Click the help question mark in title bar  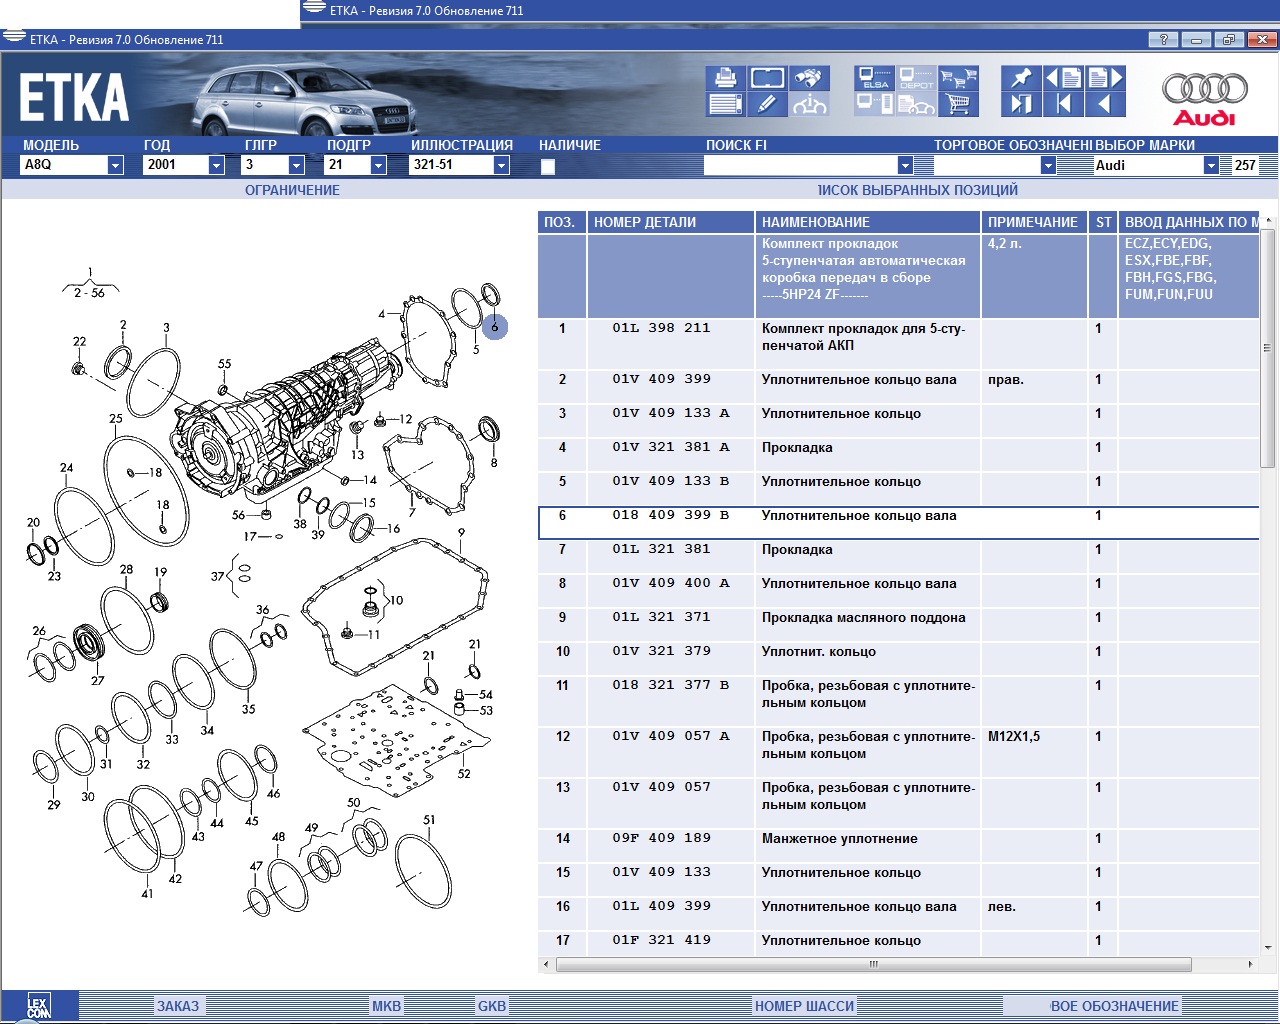click(1162, 40)
